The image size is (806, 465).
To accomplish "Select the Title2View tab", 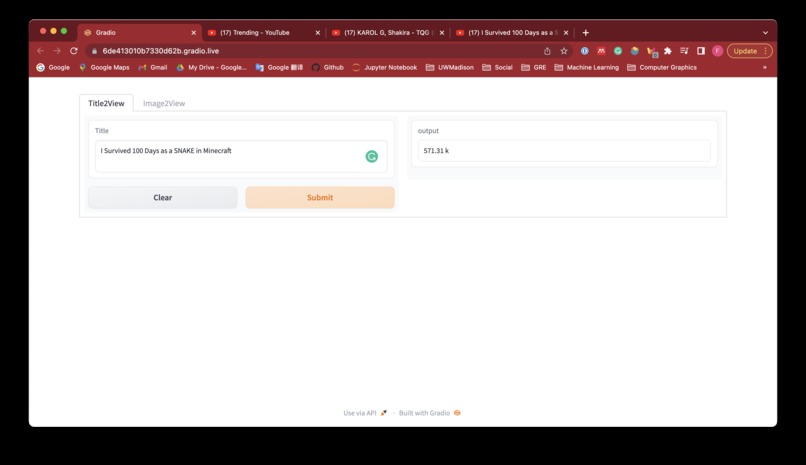I will coord(106,103).
